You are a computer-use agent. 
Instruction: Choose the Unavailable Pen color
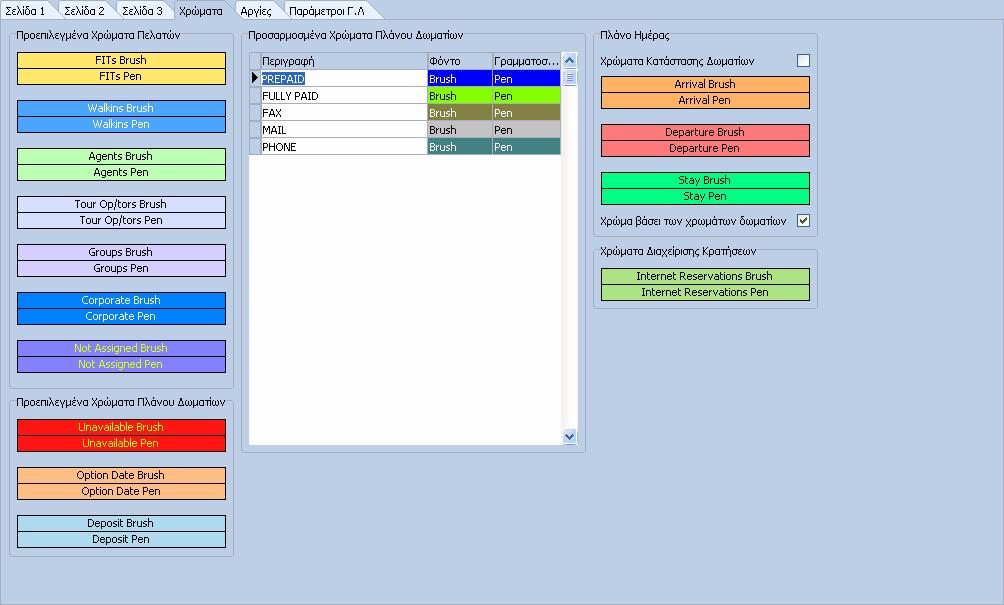(x=121, y=443)
